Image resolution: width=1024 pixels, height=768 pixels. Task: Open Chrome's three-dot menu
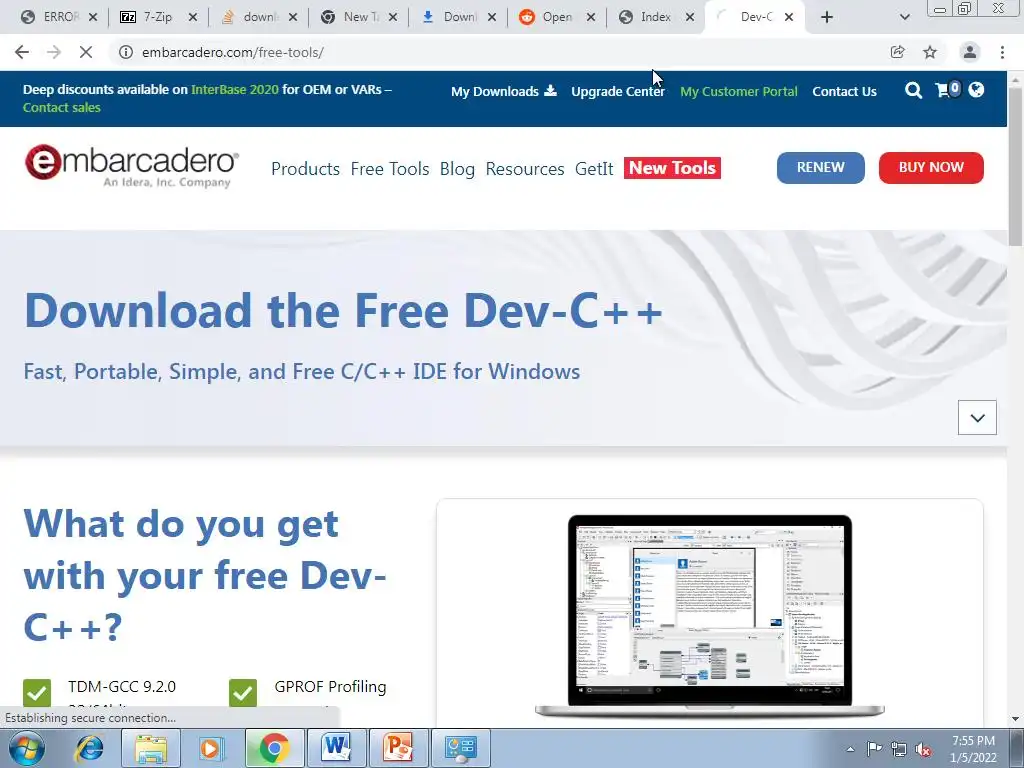point(1002,52)
